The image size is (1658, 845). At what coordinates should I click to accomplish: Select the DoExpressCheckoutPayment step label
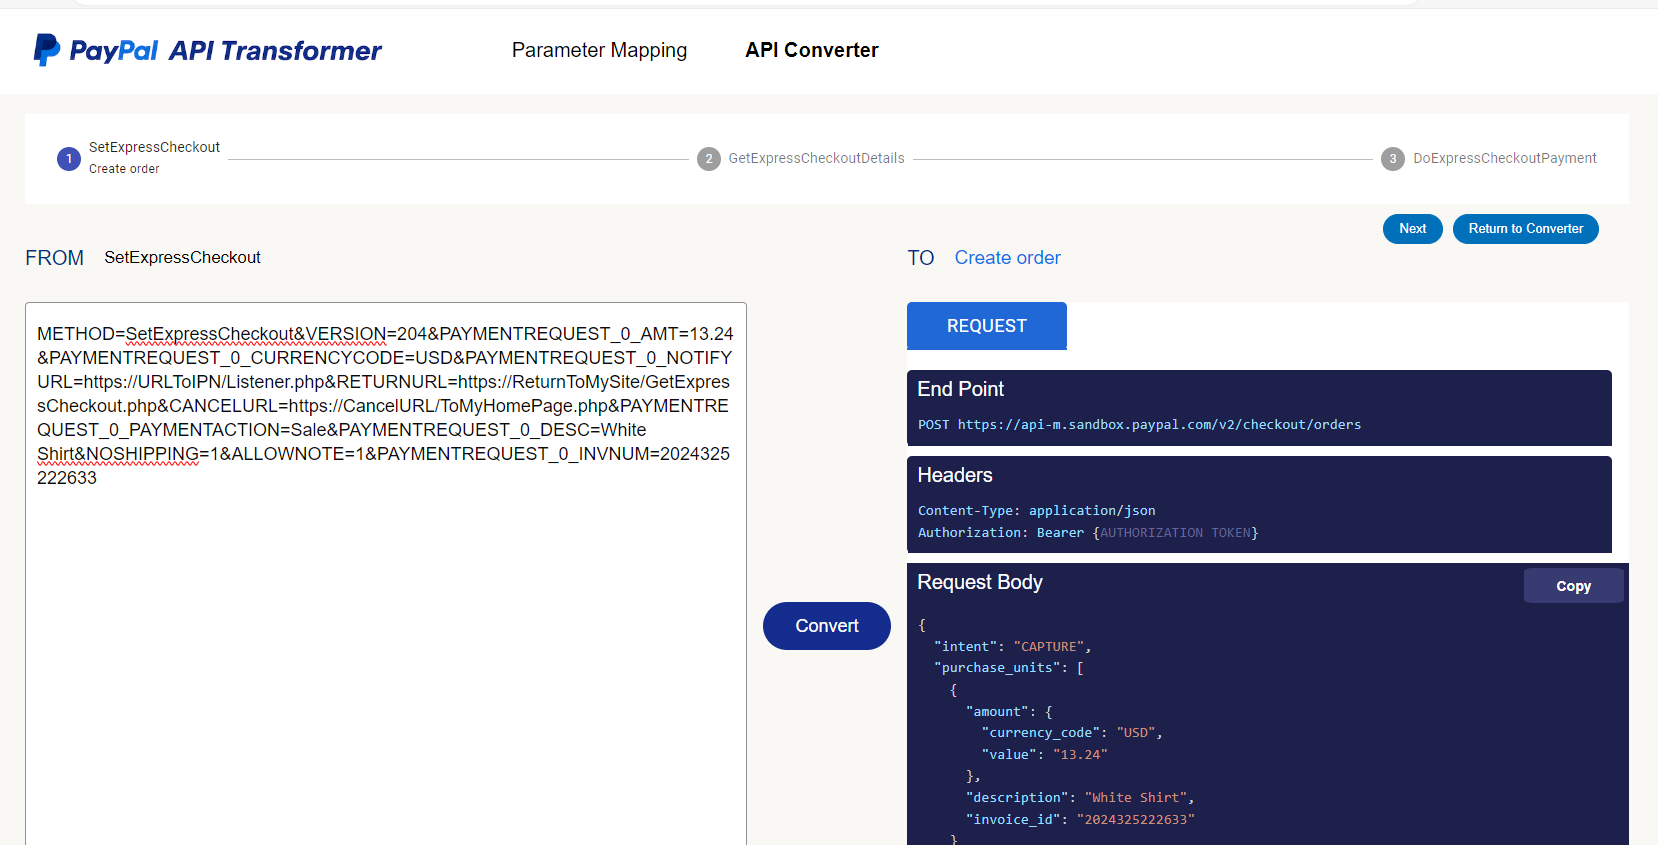pos(1504,159)
